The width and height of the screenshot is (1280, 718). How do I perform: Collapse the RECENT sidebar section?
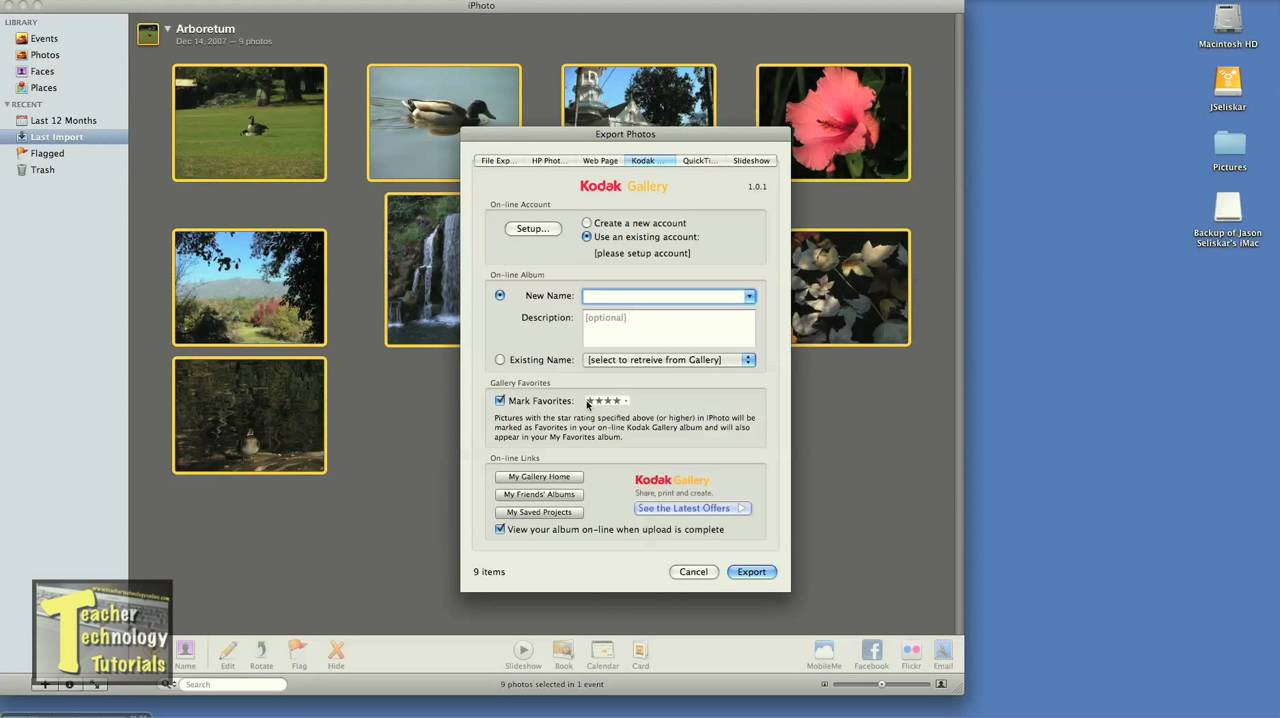coord(8,104)
